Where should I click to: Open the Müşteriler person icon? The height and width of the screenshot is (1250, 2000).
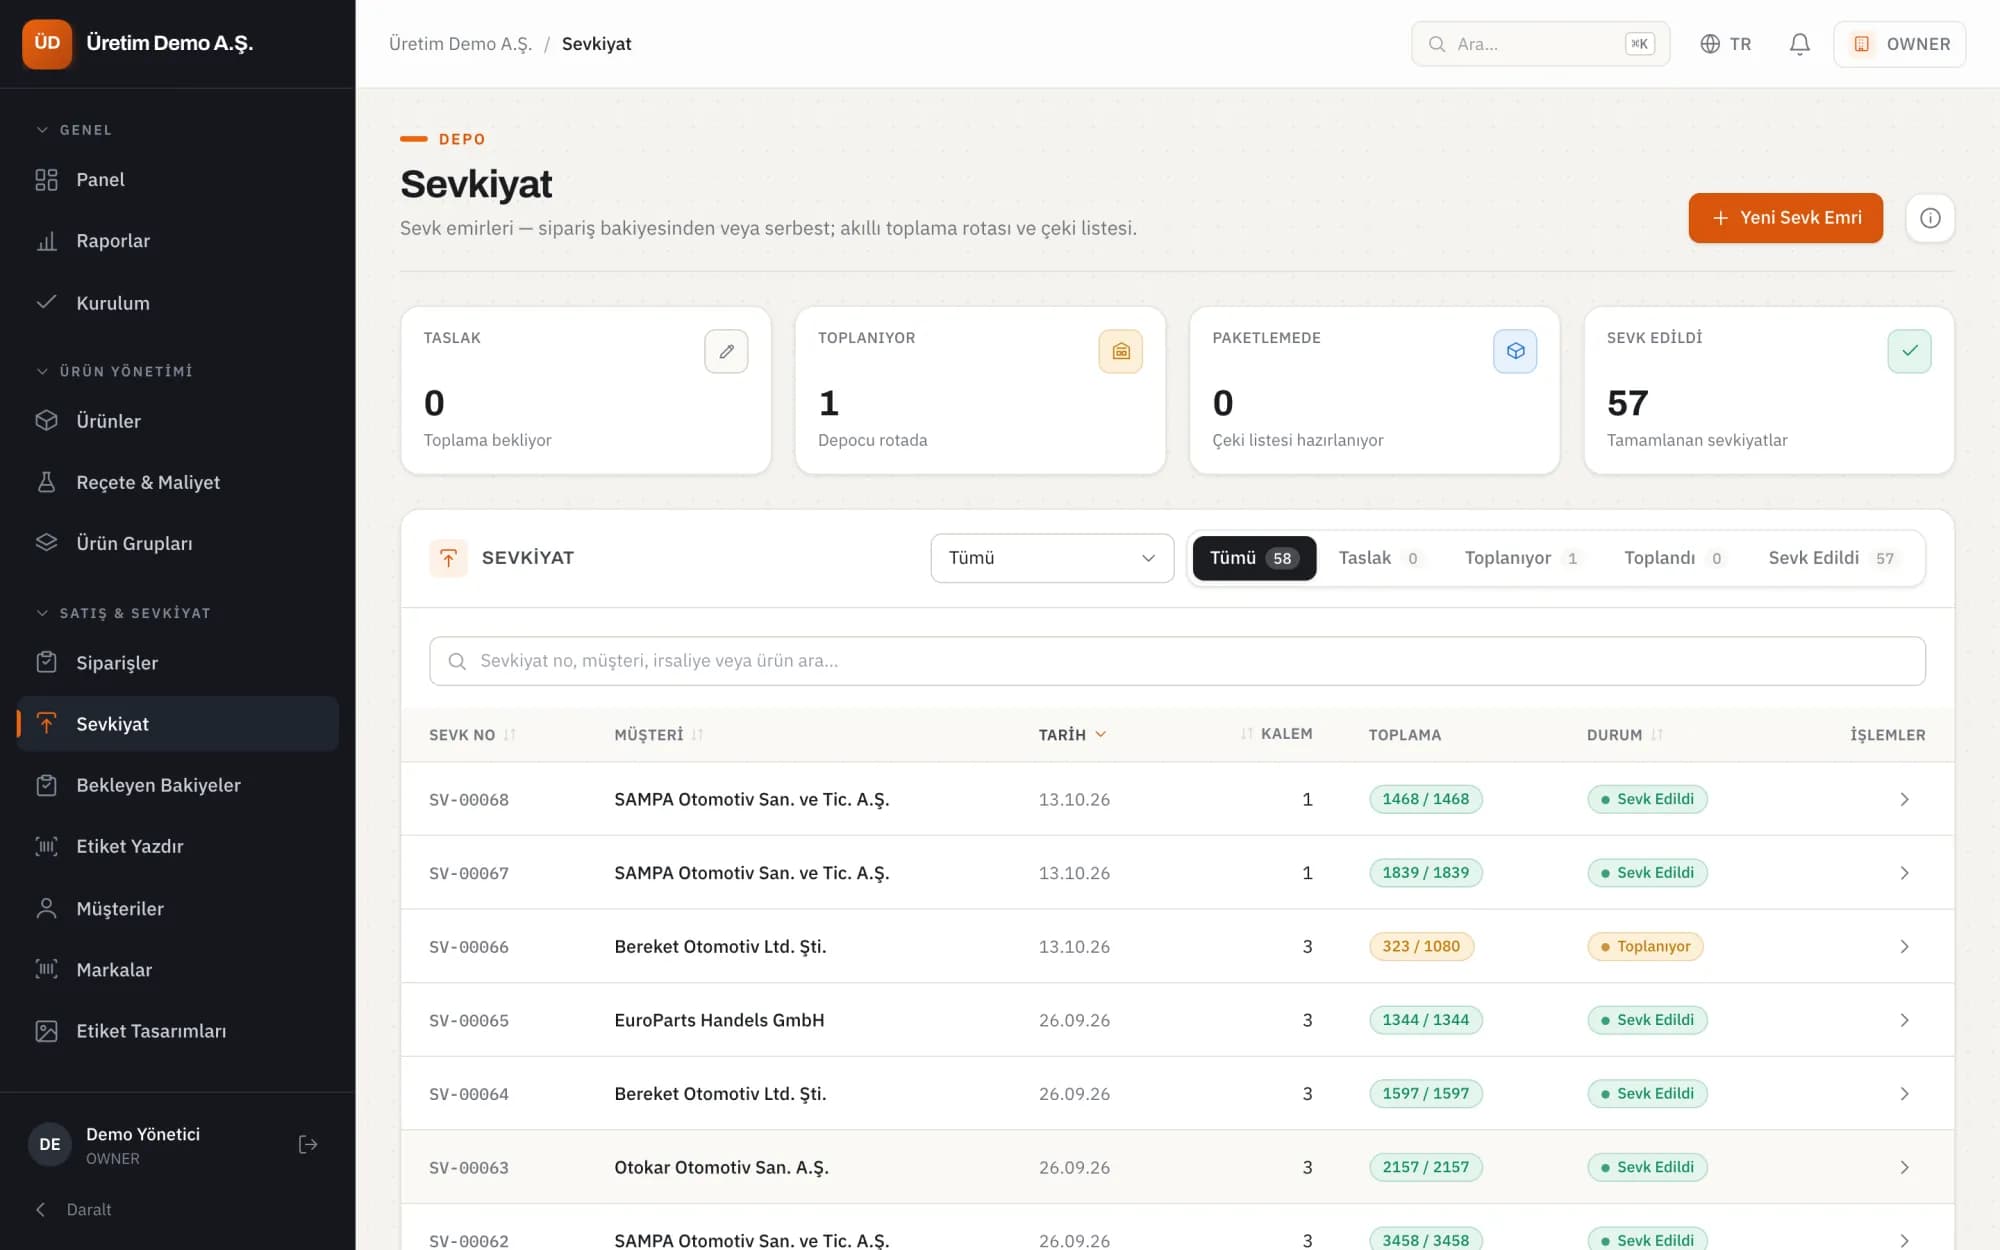tap(46, 909)
